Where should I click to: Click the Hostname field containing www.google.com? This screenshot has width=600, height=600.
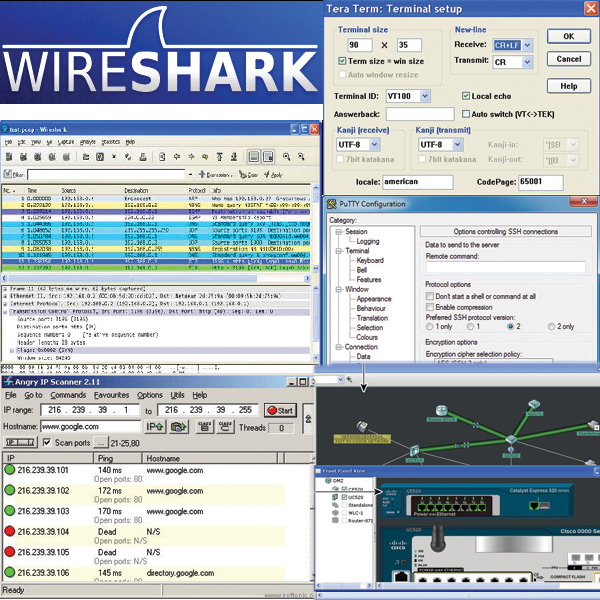pos(91,427)
